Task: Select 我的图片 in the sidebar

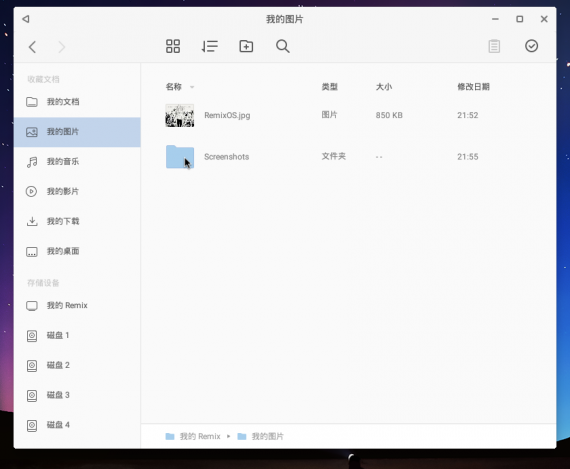Action: (x=77, y=132)
